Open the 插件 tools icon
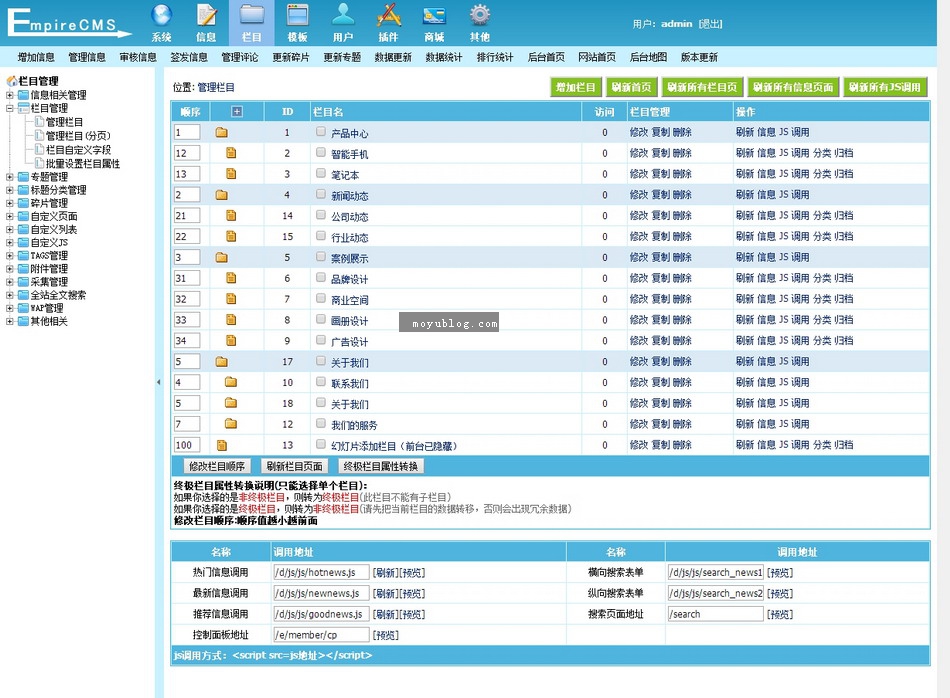The height and width of the screenshot is (698, 950). pyautogui.click(x=389, y=15)
